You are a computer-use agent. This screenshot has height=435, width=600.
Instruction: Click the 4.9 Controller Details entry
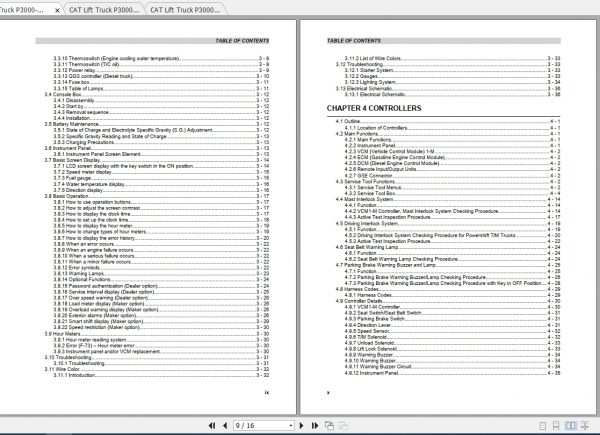point(448,301)
